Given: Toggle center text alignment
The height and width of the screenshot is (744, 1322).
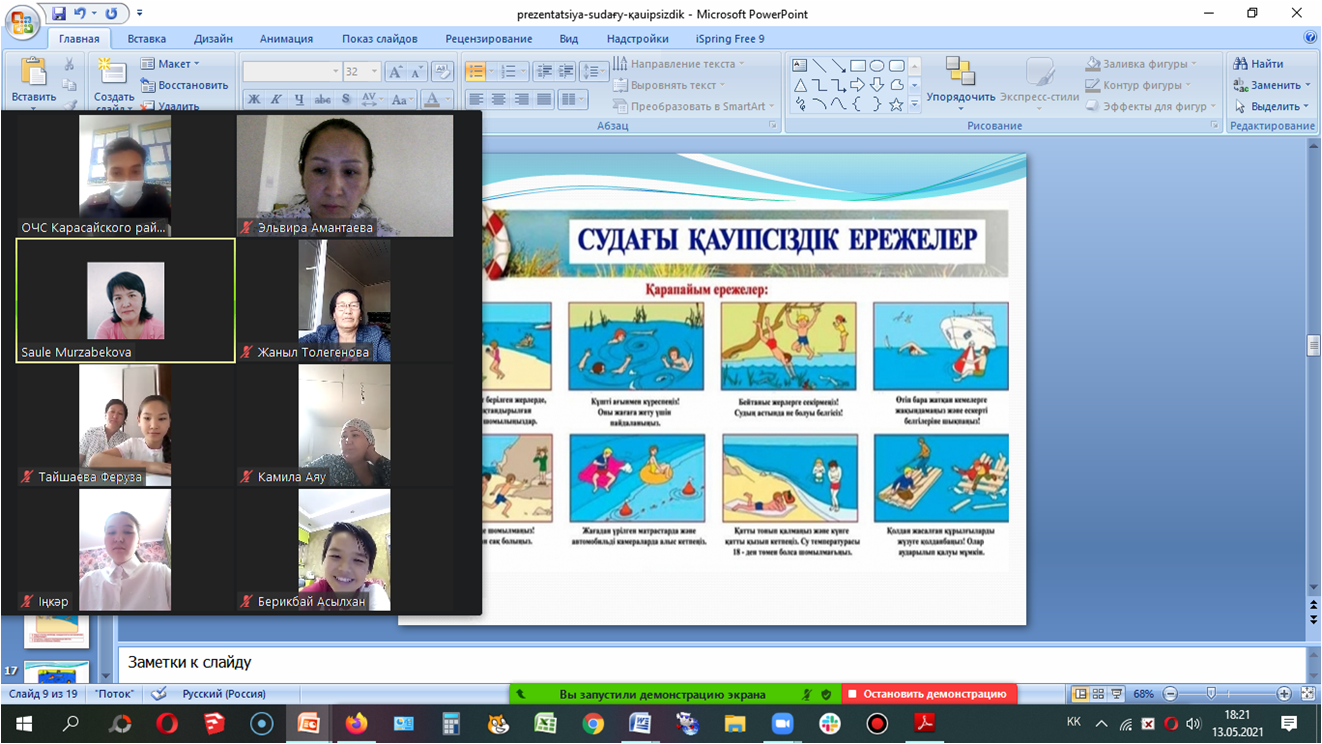Looking at the screenshot, I should (x=499, y=100).
